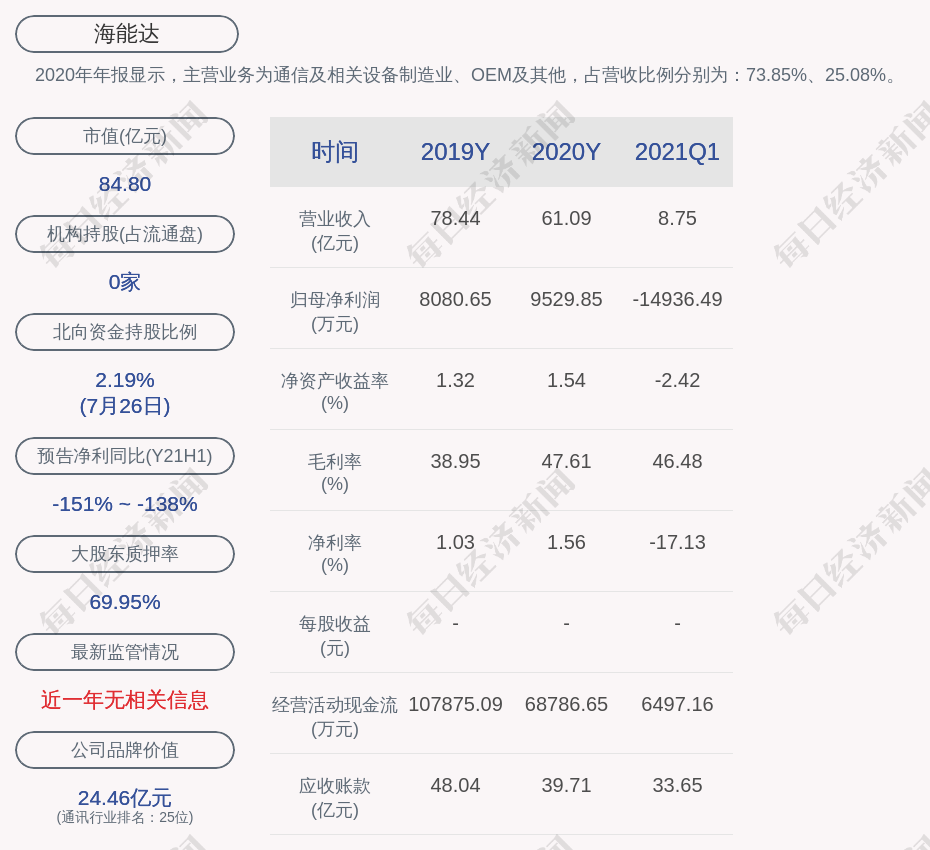The width and height of the screenshot is (930, 850).
Task: Select net profit value 9529.85
Action: pyautogui.click(x=566, y=300)
